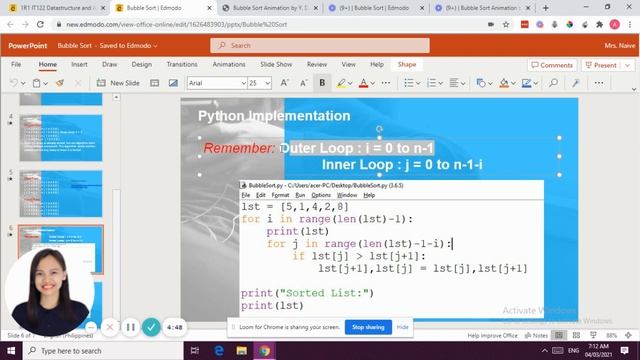Click the Shapes insert icon

[481, 83]
